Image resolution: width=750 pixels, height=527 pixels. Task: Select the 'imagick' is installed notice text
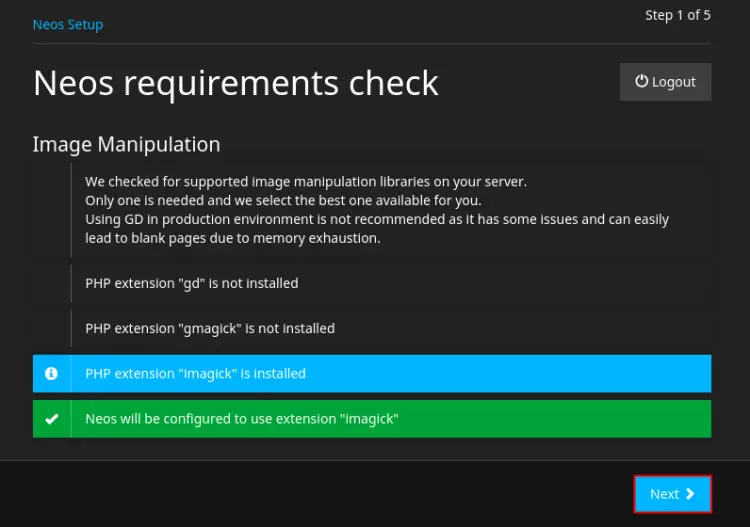[x=196, y=373]
